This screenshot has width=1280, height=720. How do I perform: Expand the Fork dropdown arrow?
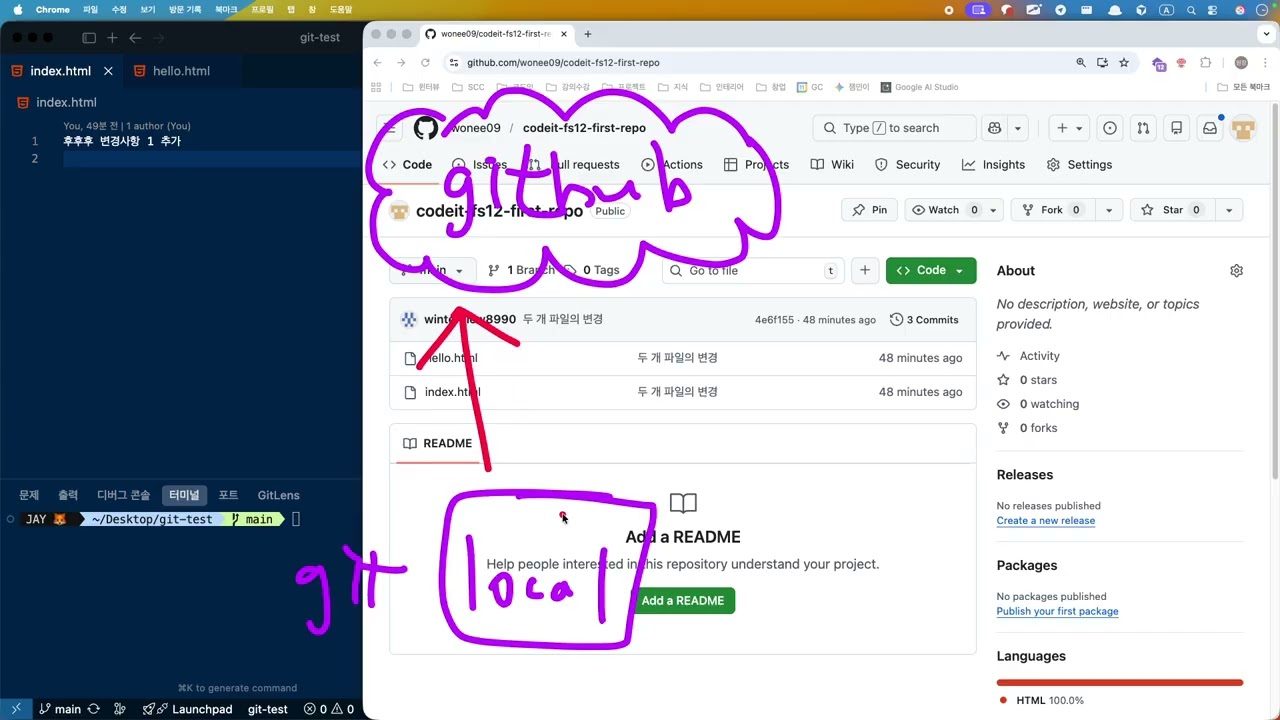click(x=1108, y=210)
